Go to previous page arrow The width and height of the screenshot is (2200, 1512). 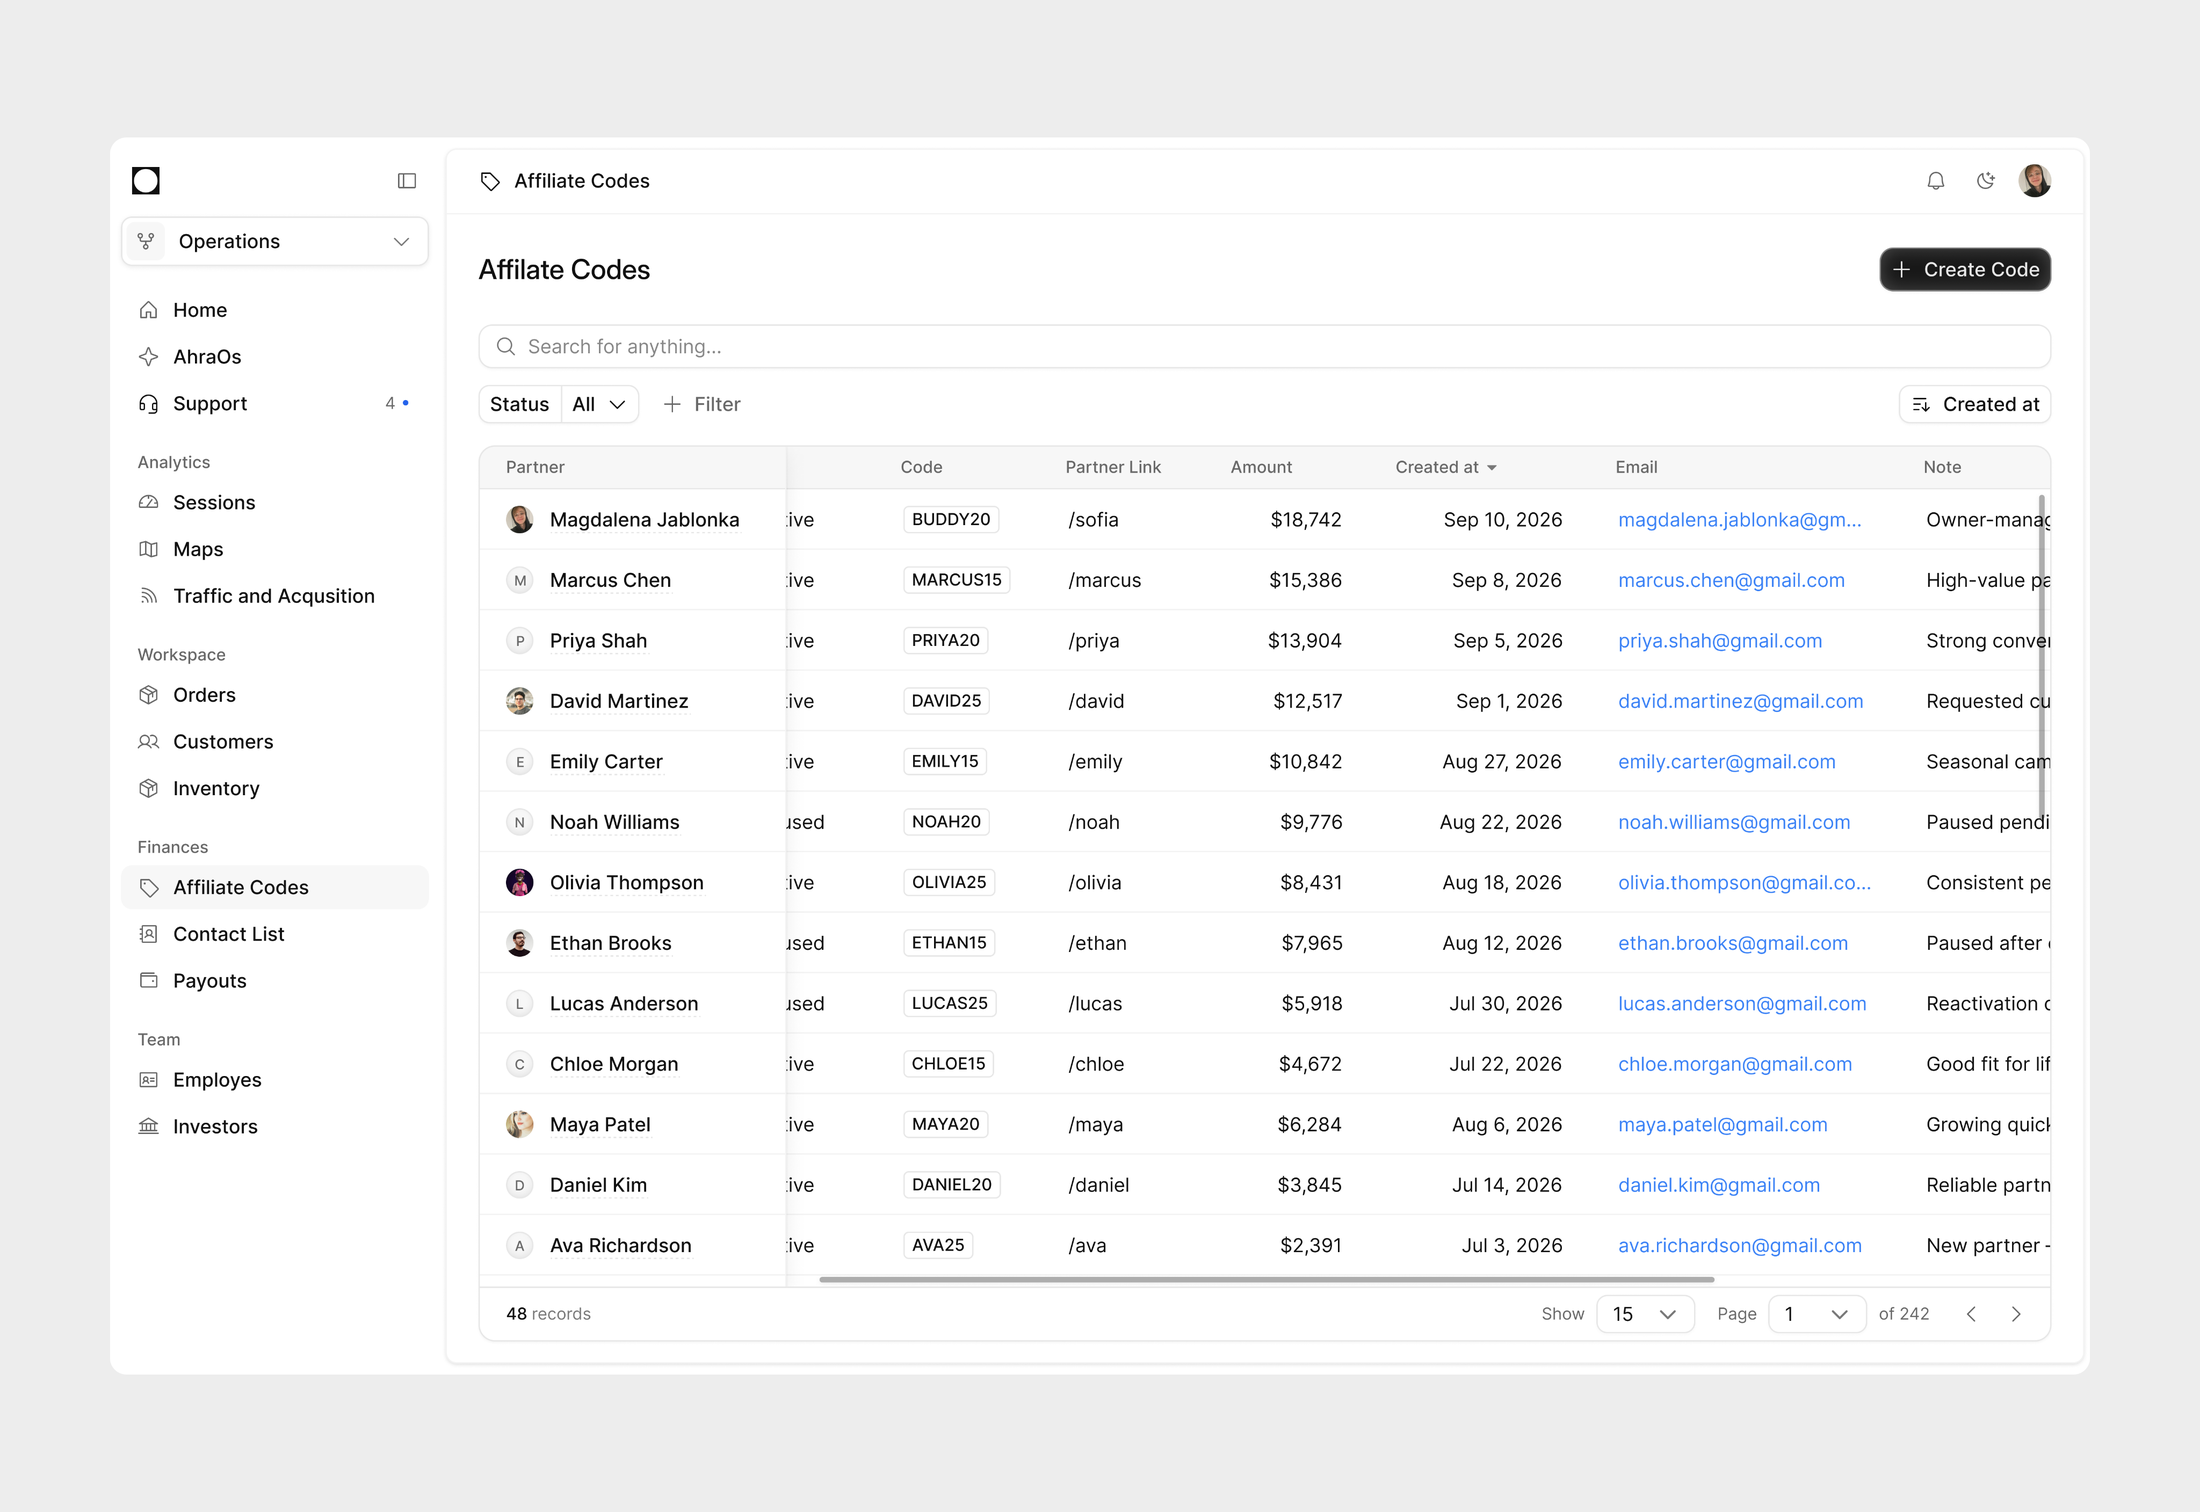point(1971,1314)
